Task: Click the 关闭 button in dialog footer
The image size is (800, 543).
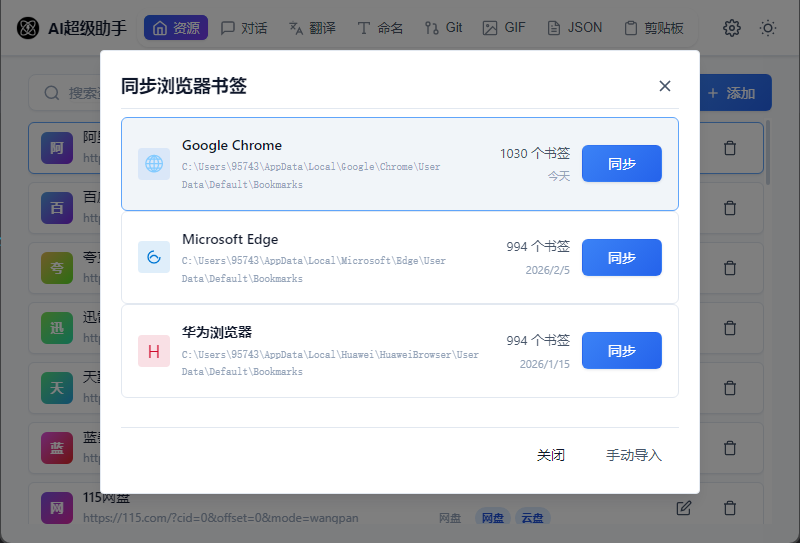Action: (551, 455)
